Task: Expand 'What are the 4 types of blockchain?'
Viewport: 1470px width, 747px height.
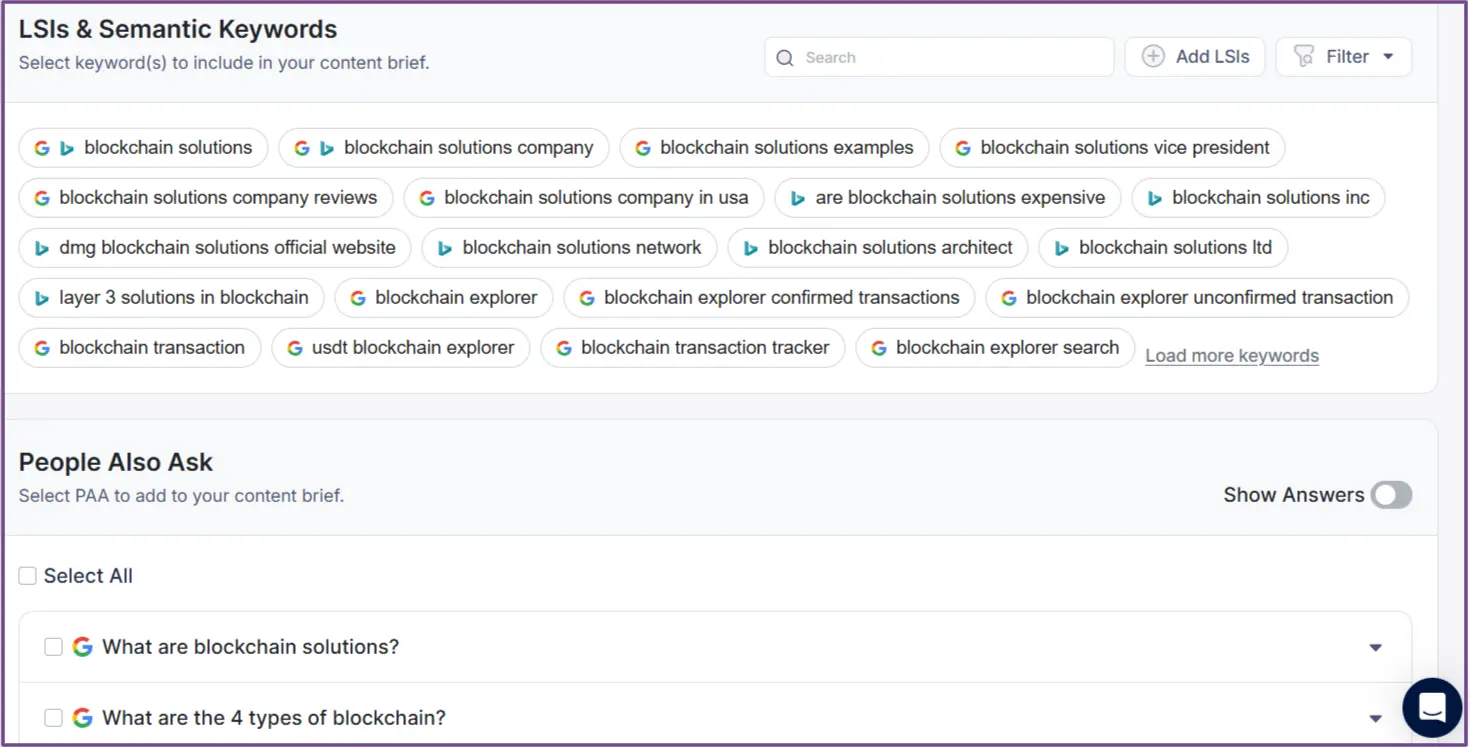Action: coord(1376,717)
